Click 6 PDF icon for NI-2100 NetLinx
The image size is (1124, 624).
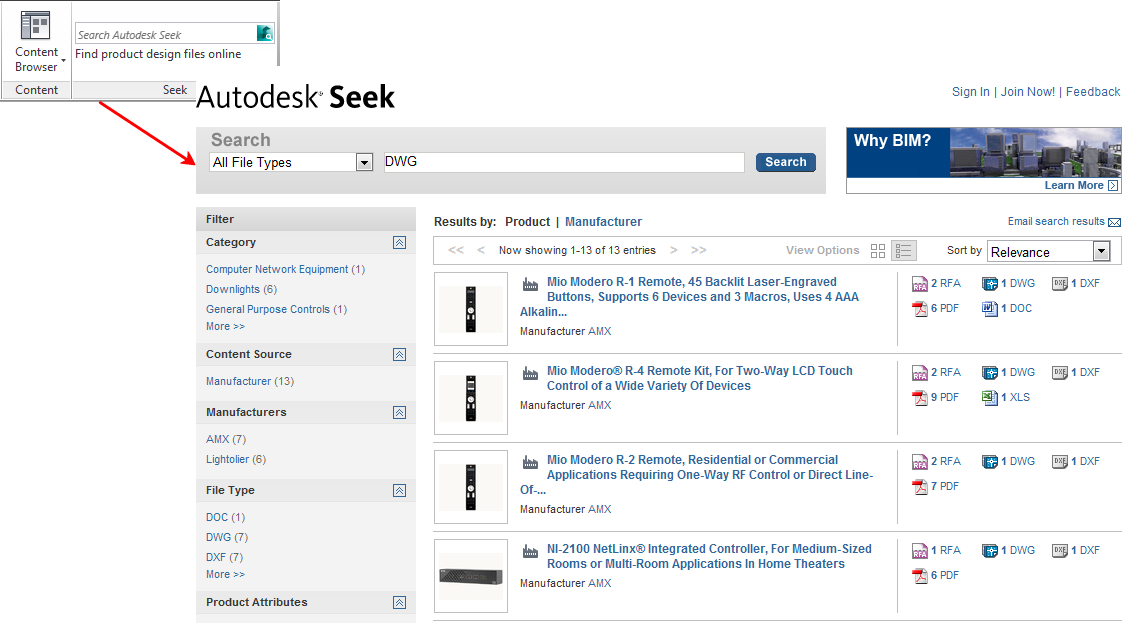pos(920,576)
